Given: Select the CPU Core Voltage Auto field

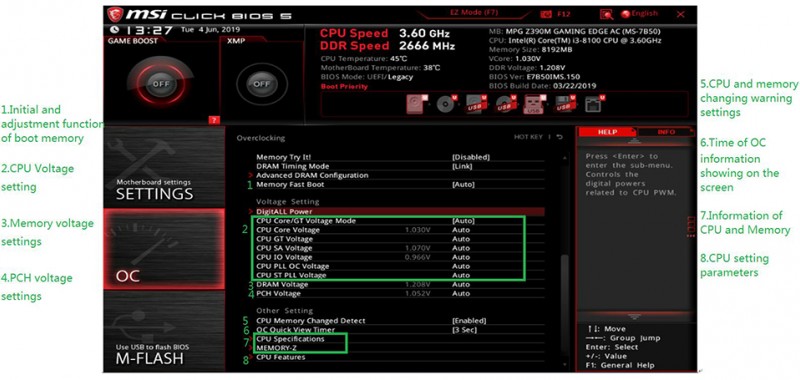Looking at the screenshot, I should tap(461, 230).
